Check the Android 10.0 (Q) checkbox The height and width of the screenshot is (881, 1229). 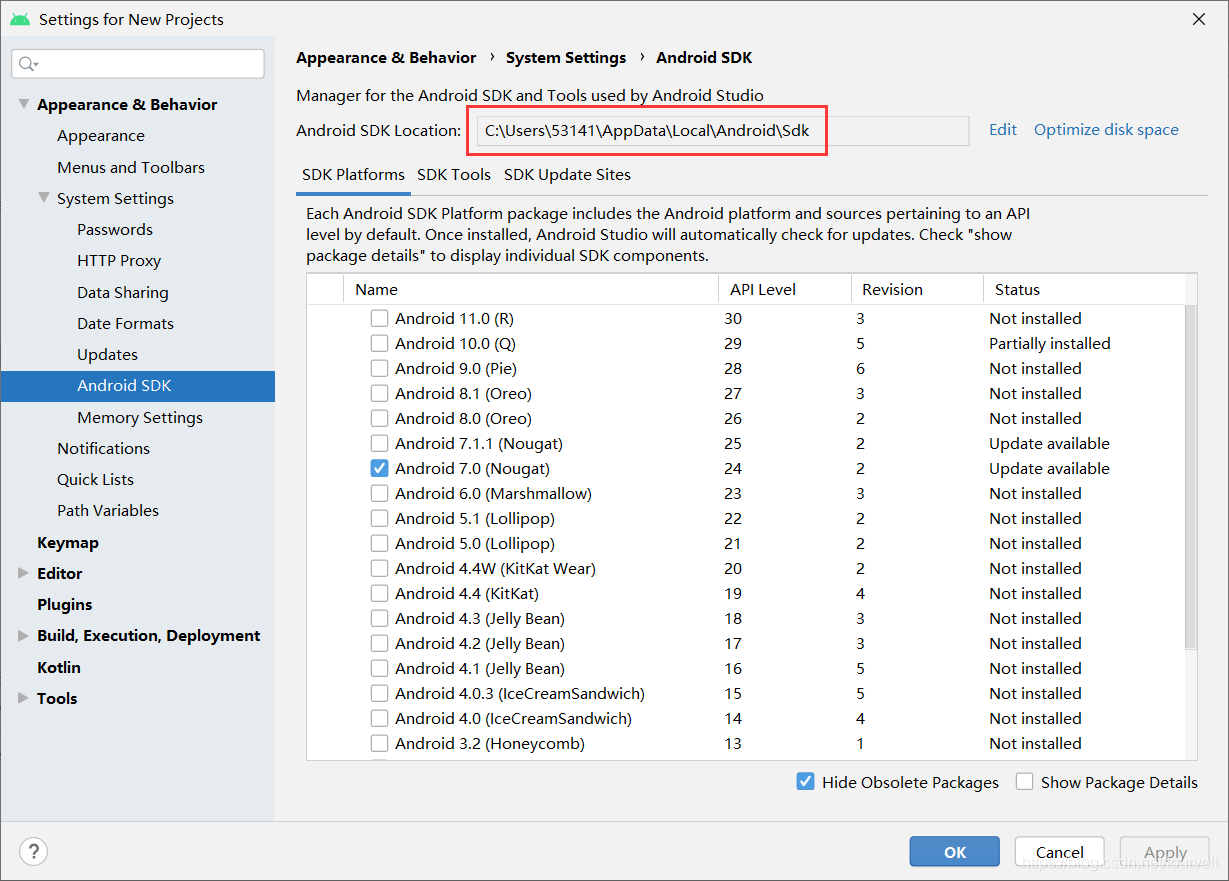[x=379, y=343]
